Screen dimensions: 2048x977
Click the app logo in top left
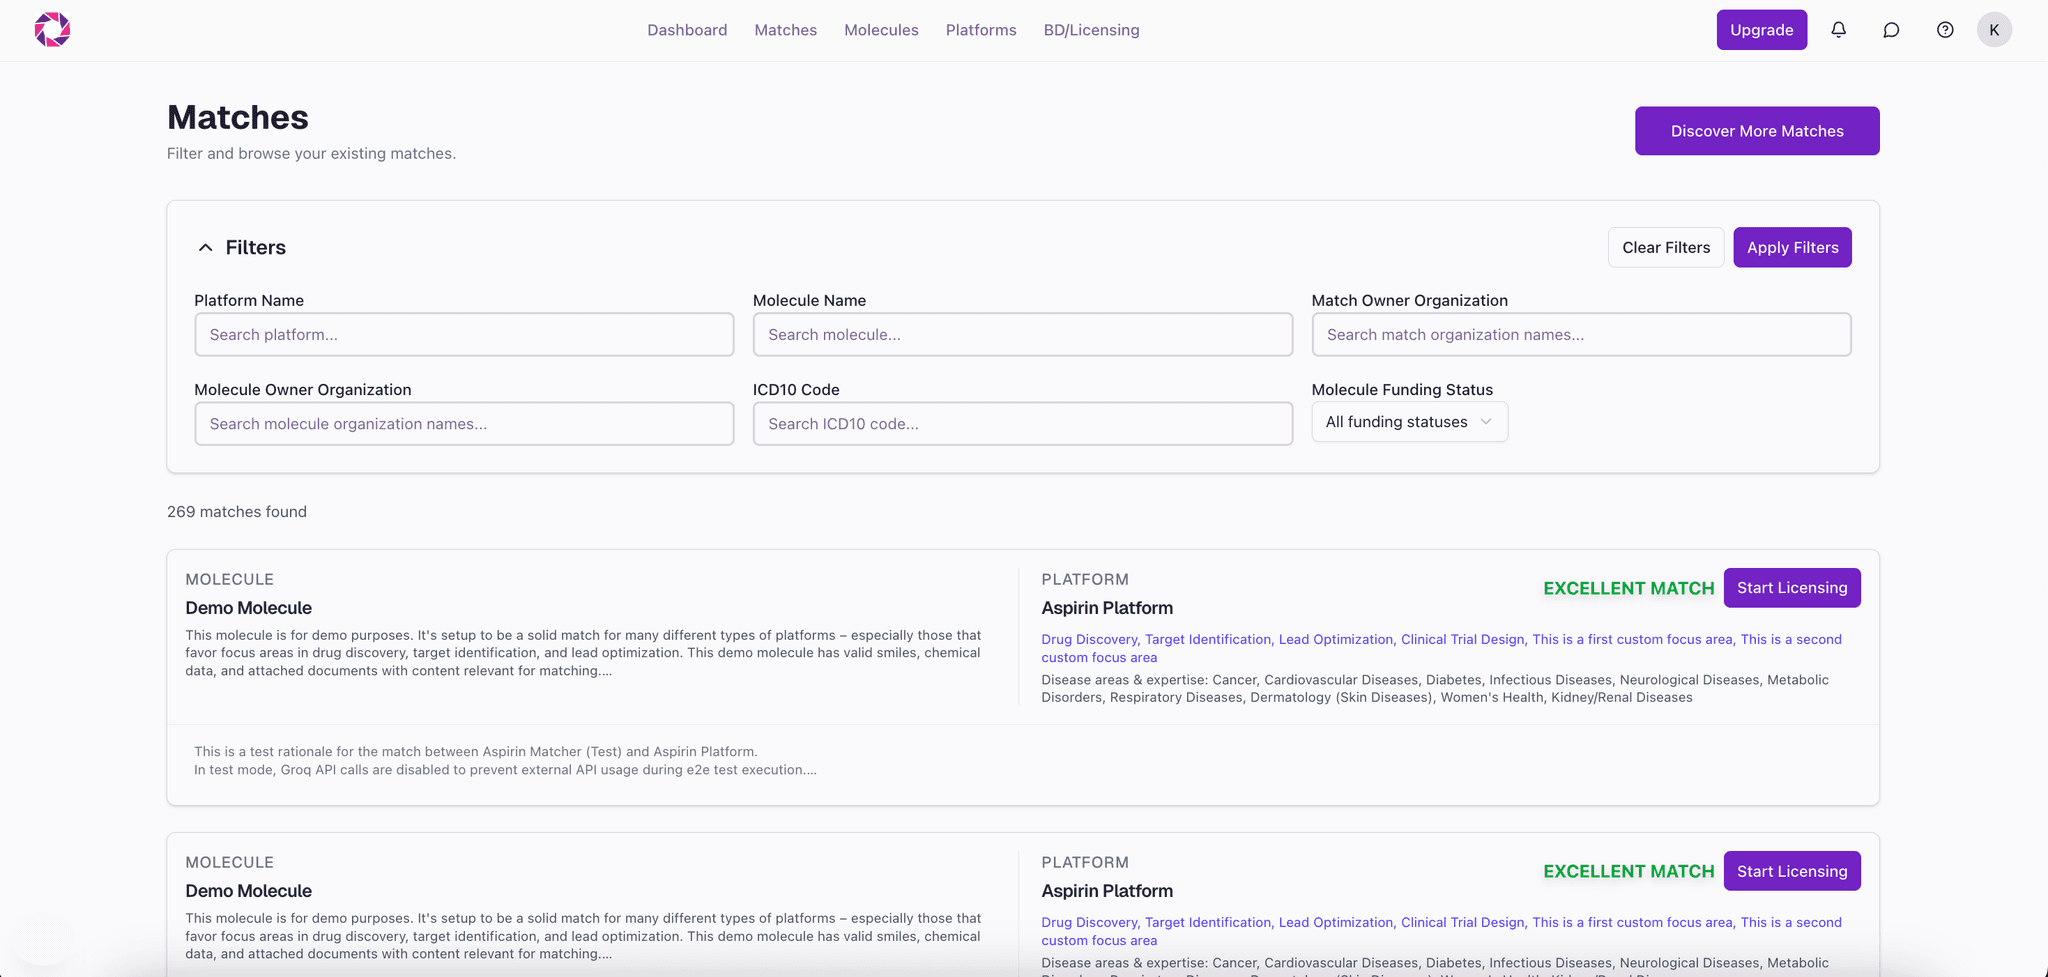(51, 29)
